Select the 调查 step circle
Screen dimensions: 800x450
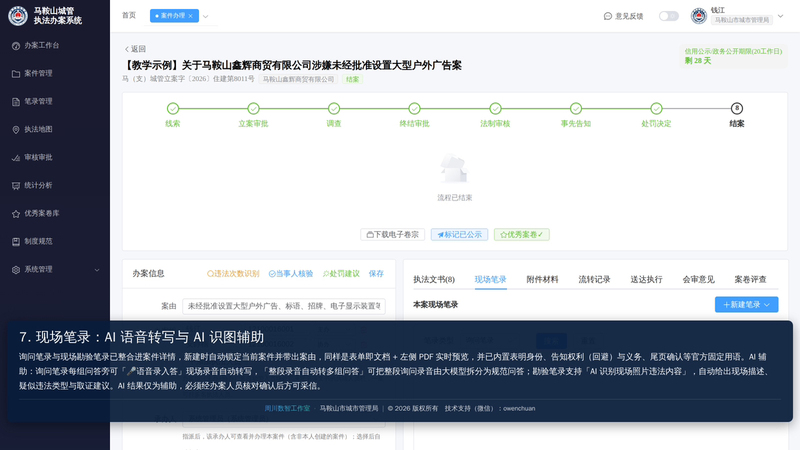[x=334, y=108]
